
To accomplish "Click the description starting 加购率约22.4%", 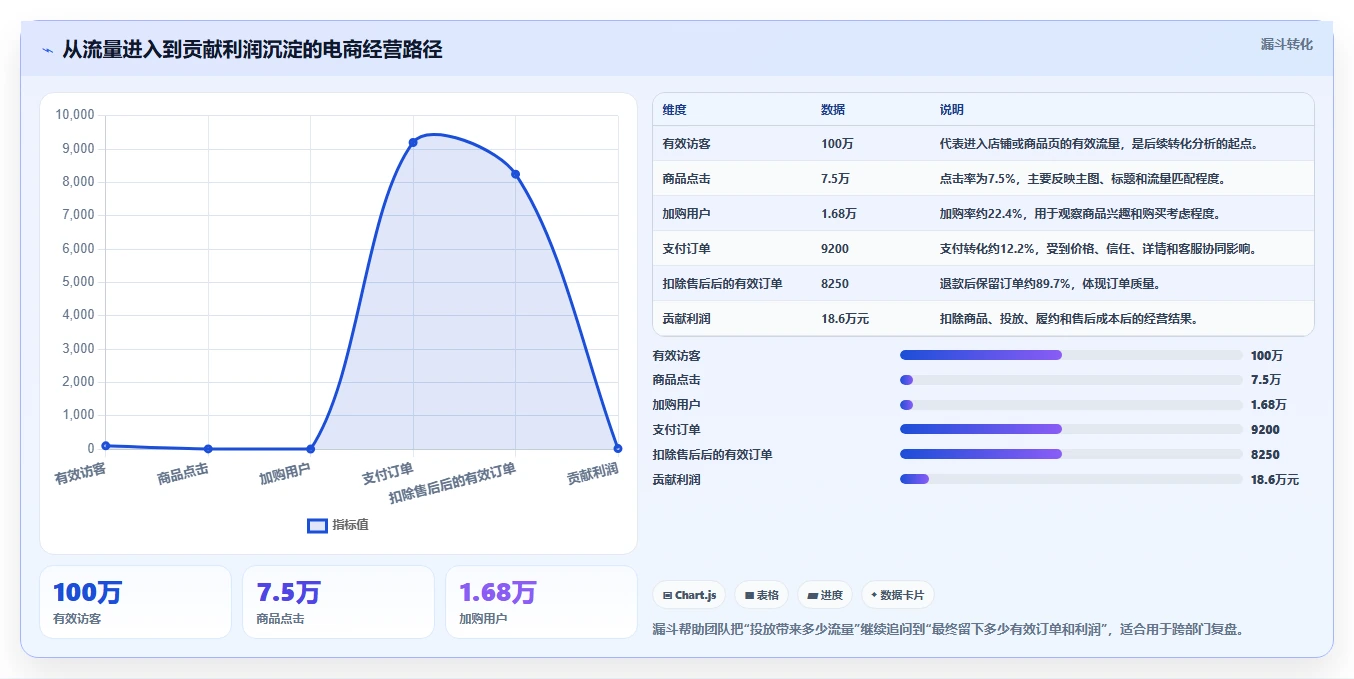I will (1080, 214).
